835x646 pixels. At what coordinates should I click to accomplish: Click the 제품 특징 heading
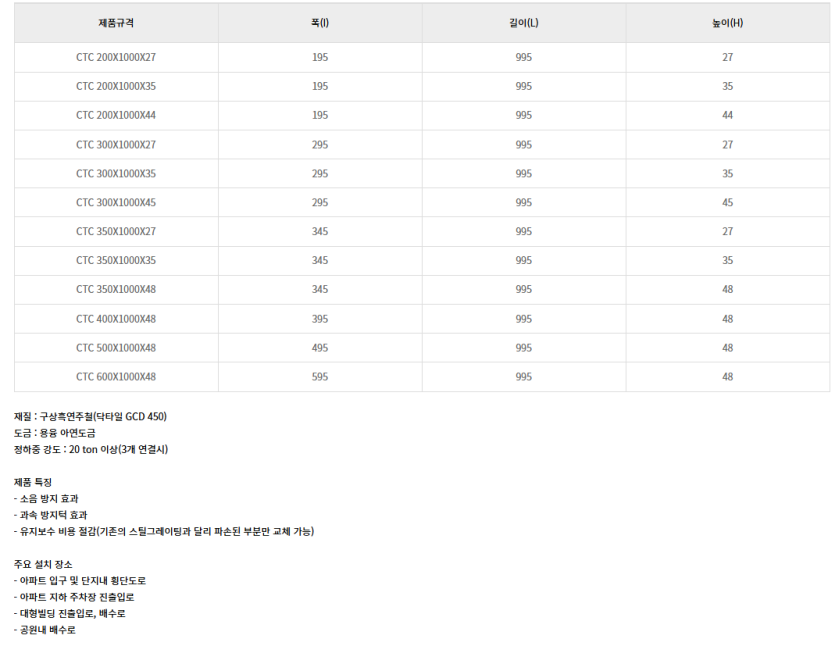[x=33, y=482]
